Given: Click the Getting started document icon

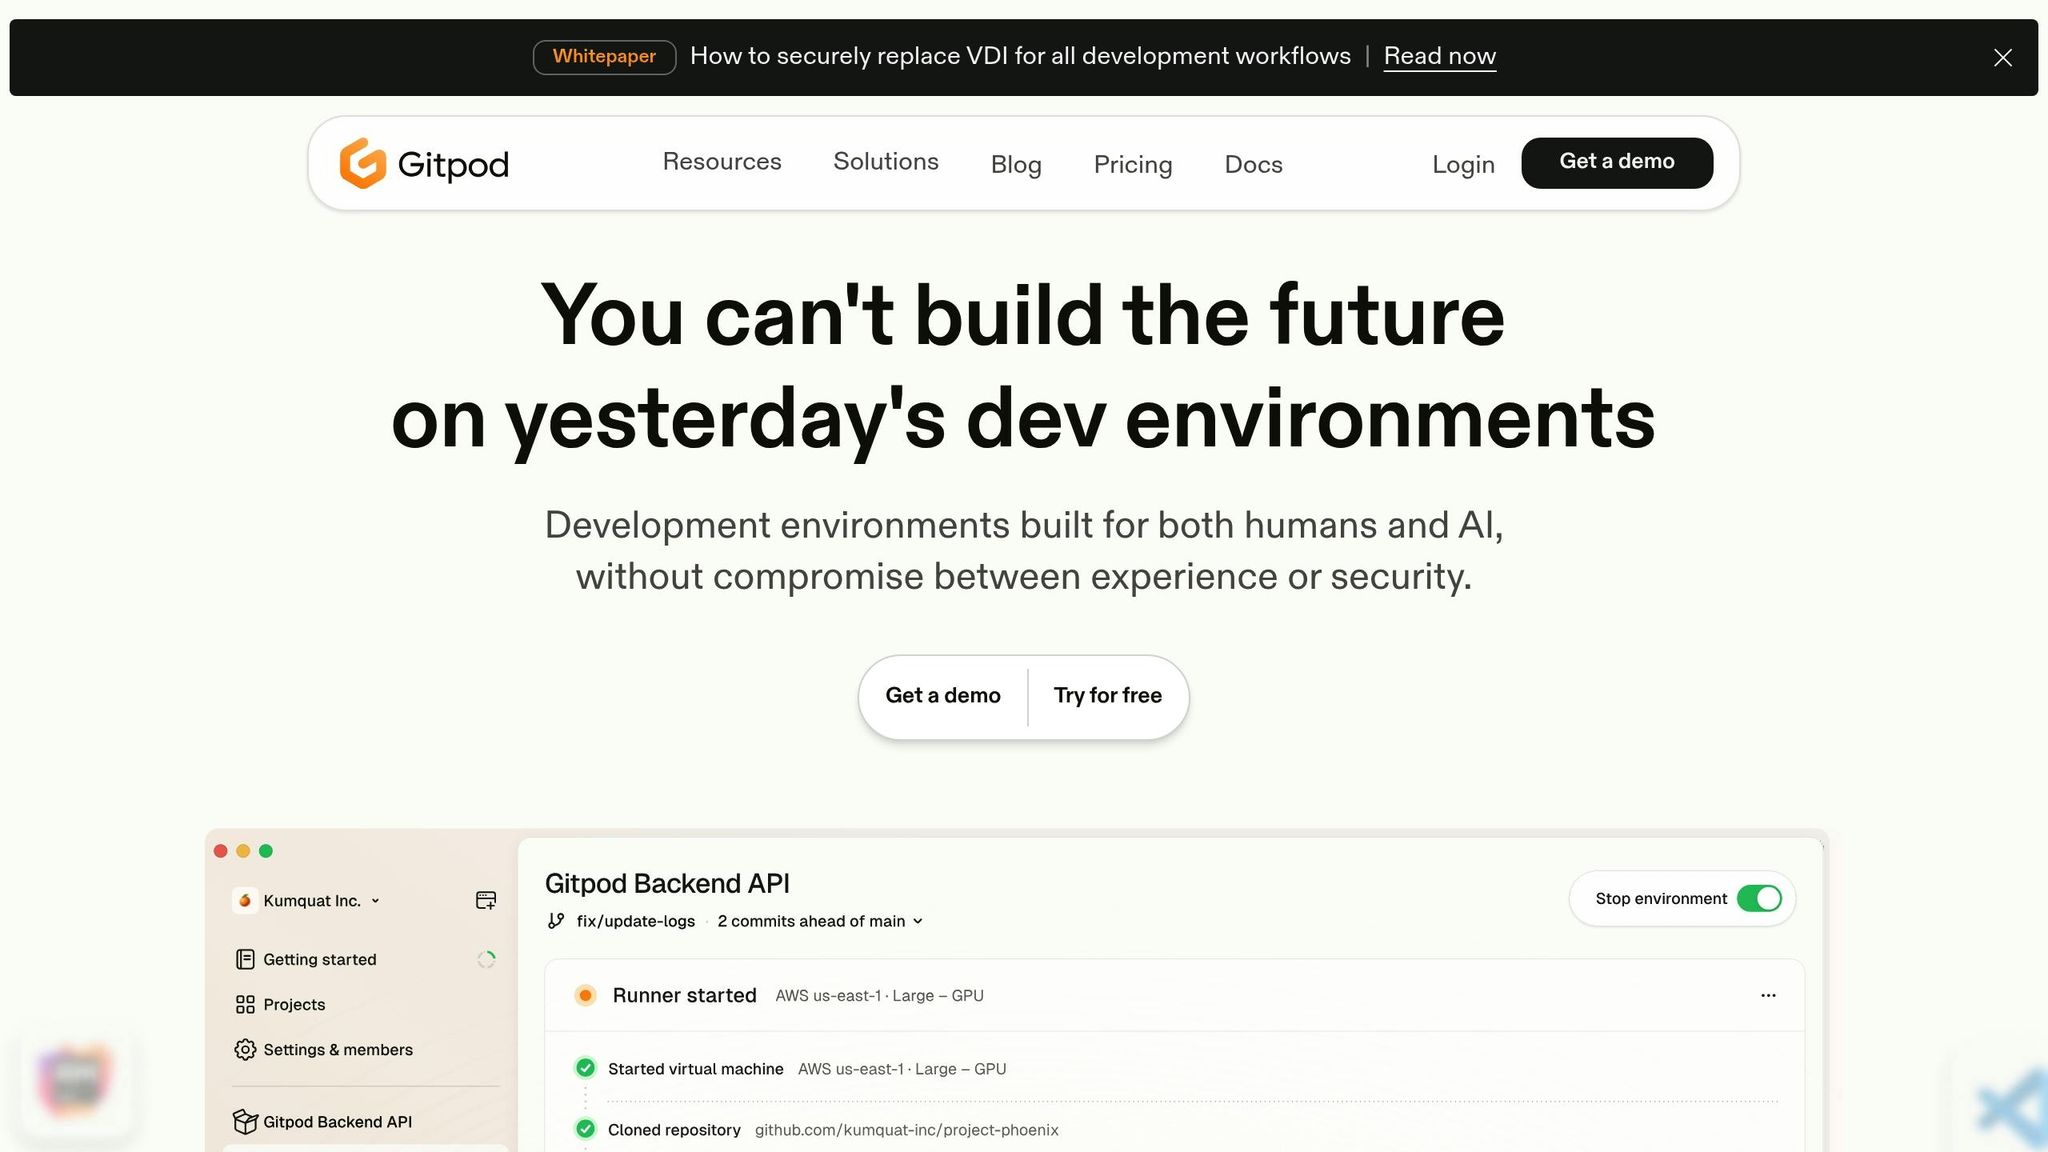Looking at the screenshot, I should tap(245, 960).
